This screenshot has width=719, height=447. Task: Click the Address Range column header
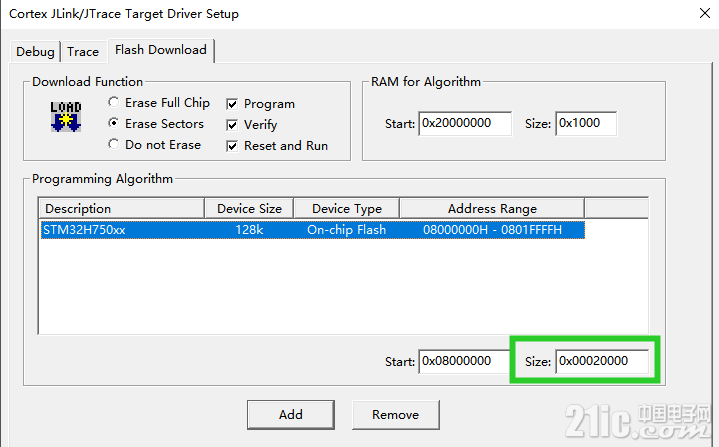pos(492,209)
